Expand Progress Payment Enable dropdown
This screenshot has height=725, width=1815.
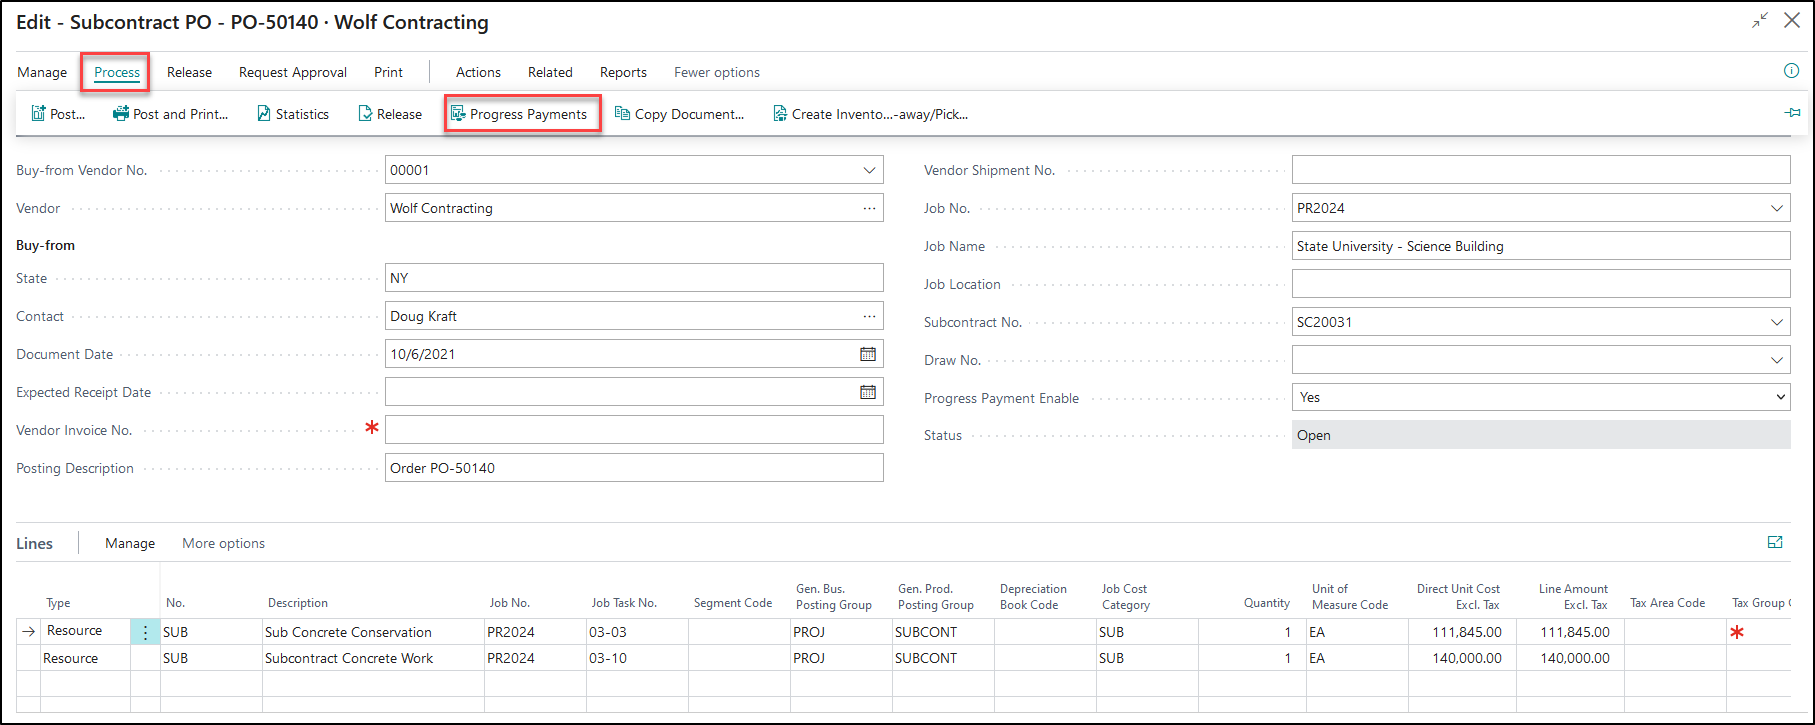(1779, 397)
